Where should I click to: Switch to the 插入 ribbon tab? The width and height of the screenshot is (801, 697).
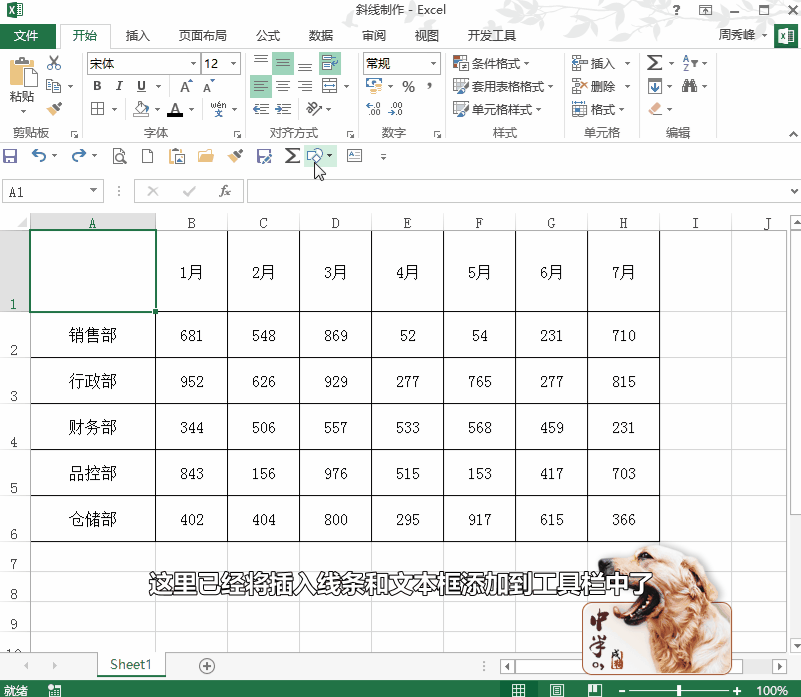[137, 35]
